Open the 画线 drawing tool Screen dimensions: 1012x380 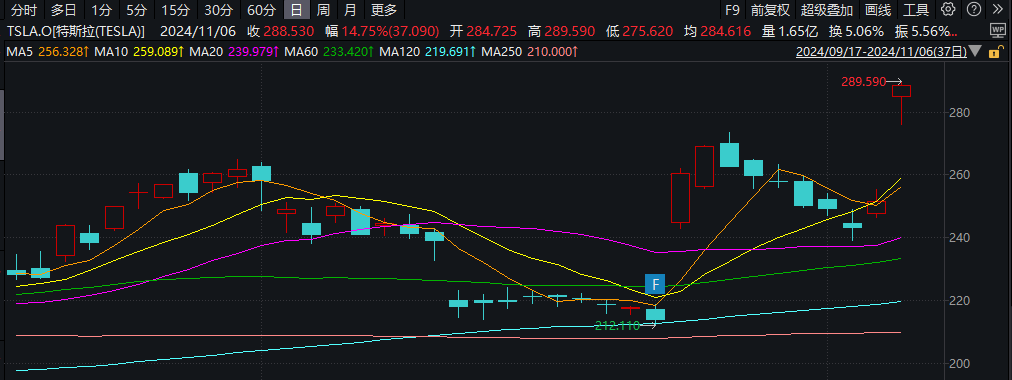[x=878, y=10]
